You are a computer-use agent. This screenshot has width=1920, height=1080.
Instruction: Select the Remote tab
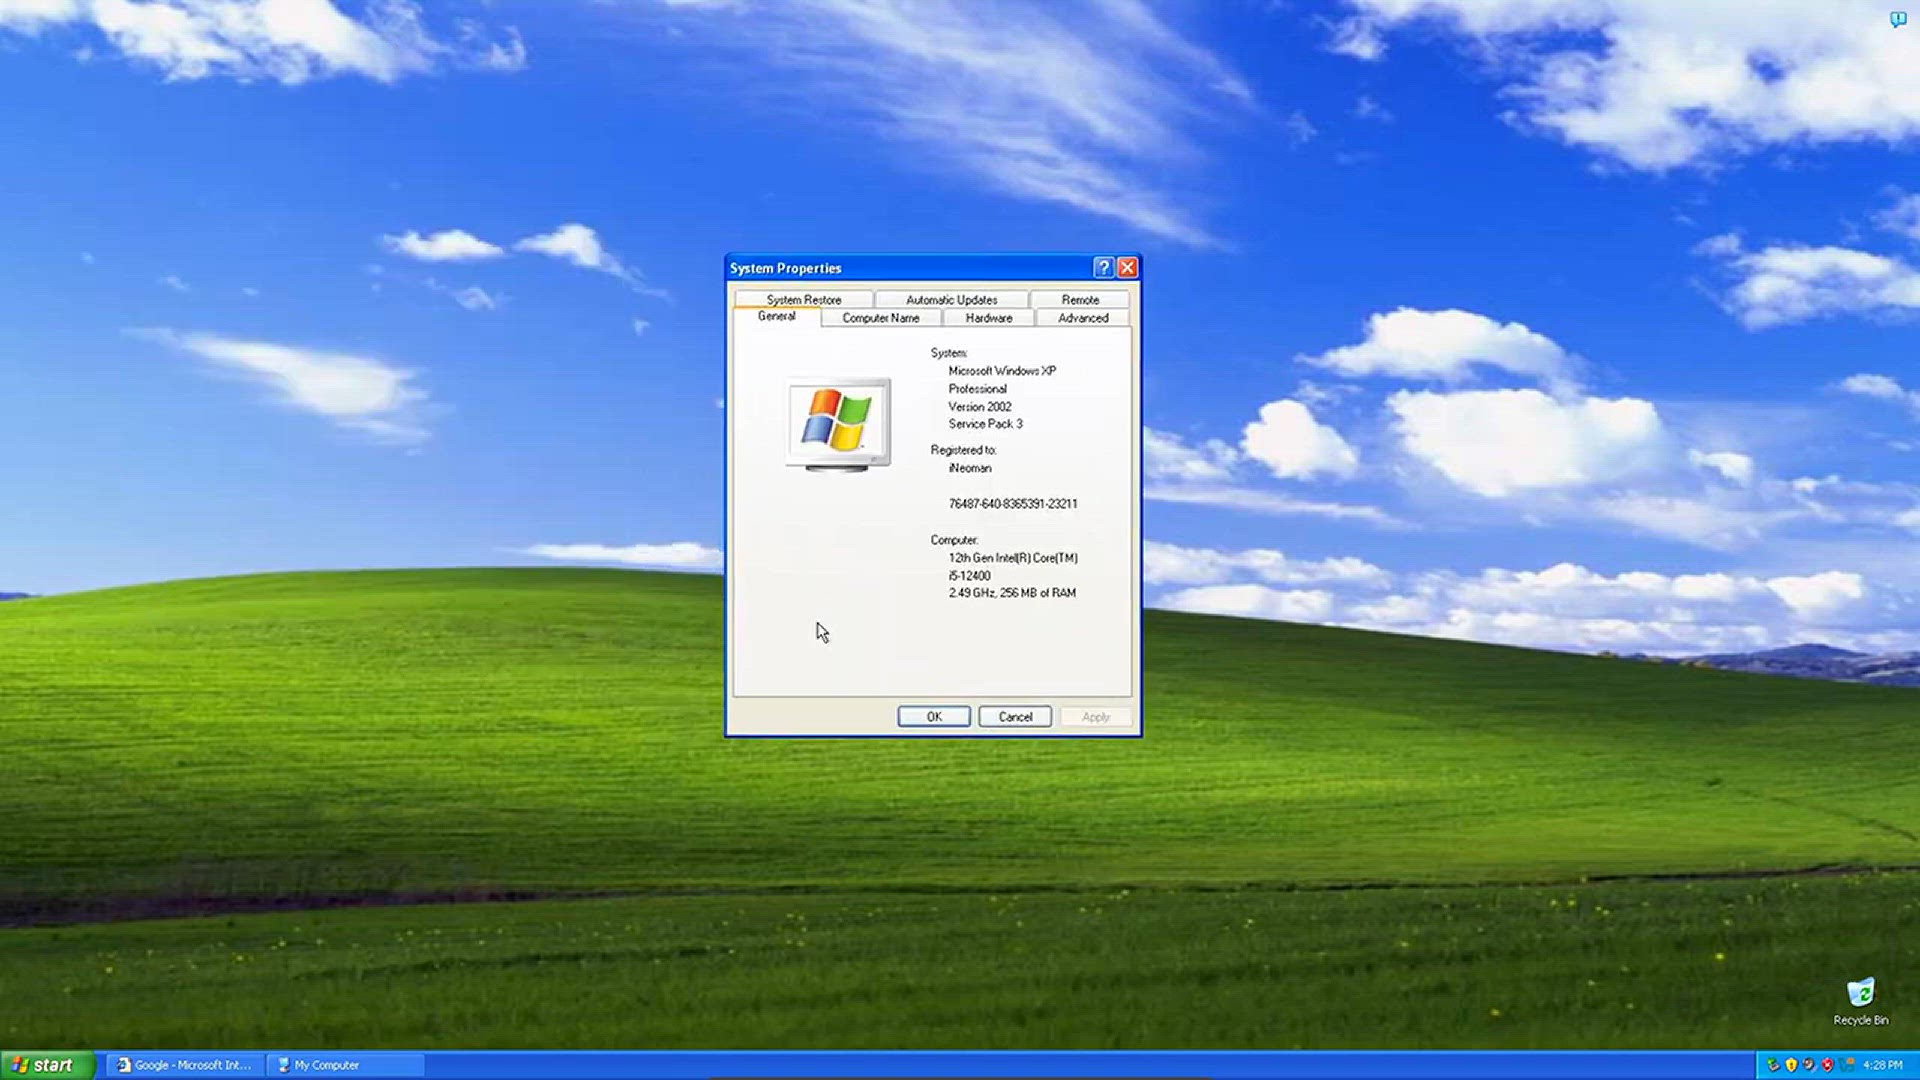click(x=1080, y=299)
